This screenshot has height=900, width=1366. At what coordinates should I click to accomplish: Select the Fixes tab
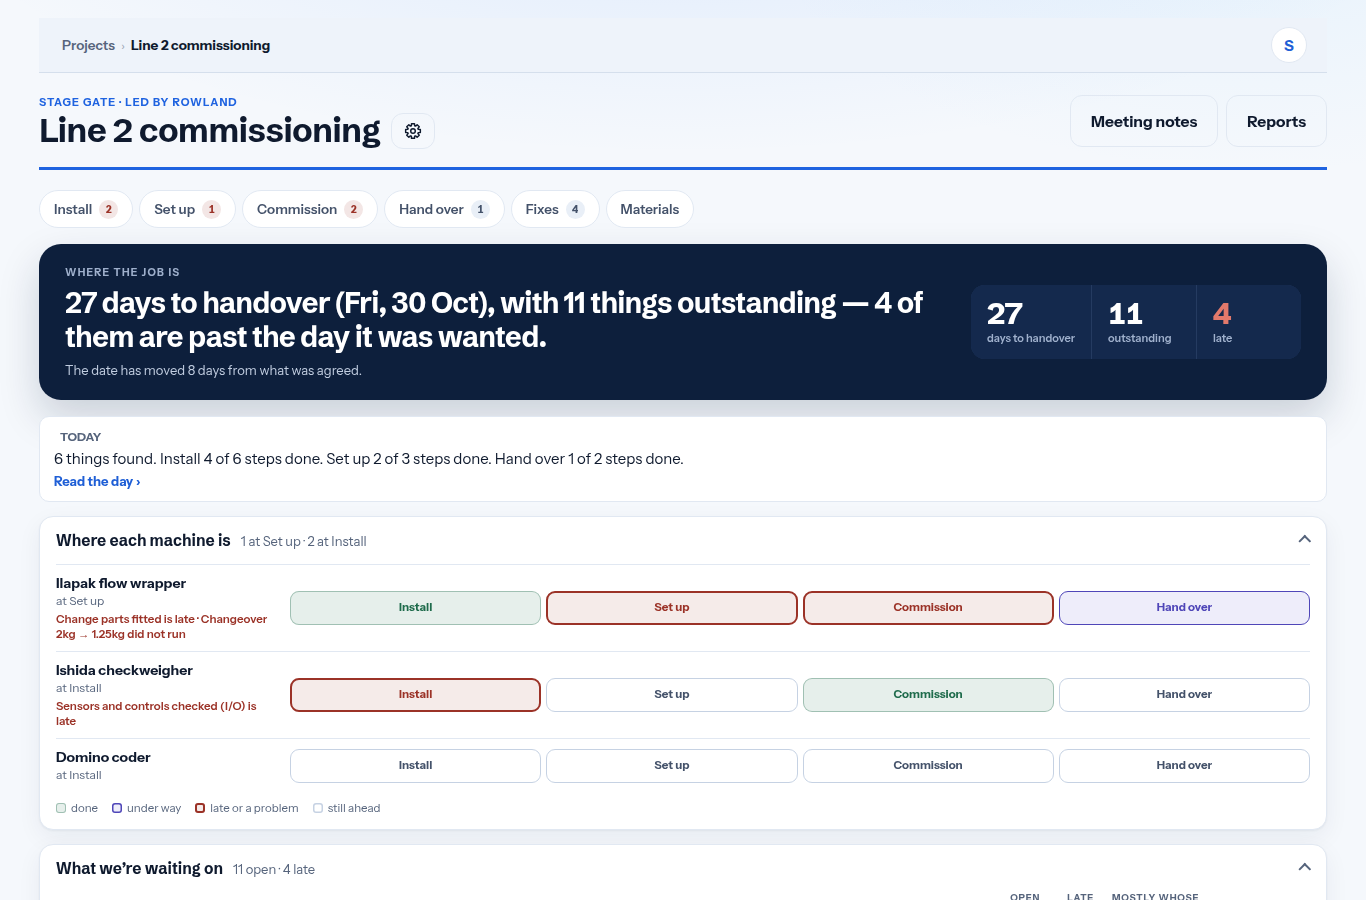click(x=555, y=209)
